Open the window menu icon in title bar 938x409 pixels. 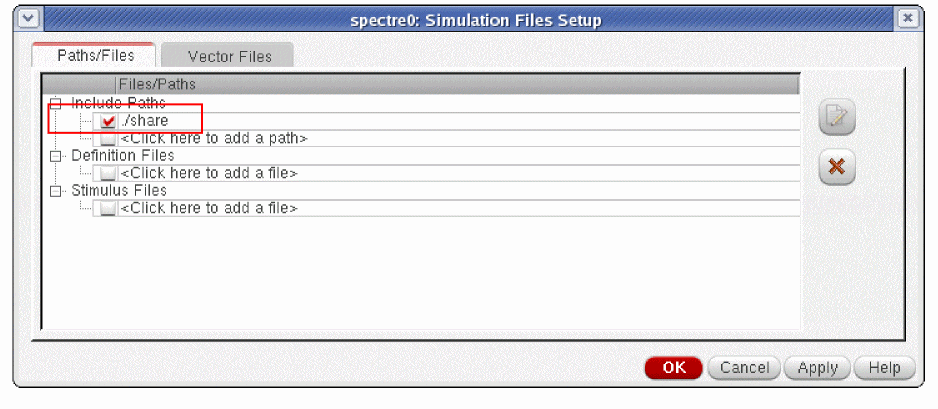click(27, 20)
